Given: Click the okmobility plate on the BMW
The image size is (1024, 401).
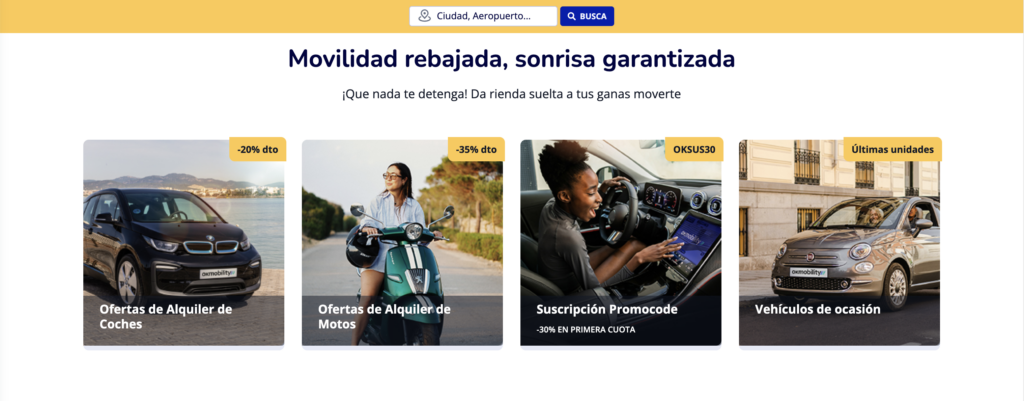Looking at the screenshot, I should (218, 273).
